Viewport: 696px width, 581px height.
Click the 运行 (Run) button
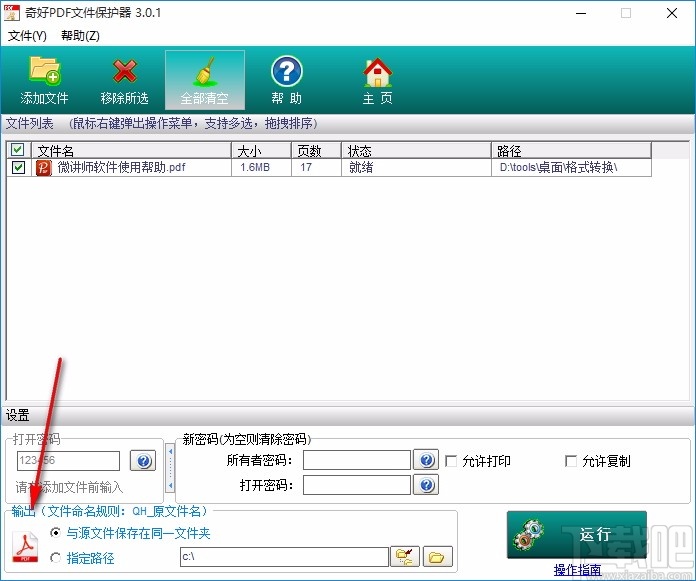577,534
